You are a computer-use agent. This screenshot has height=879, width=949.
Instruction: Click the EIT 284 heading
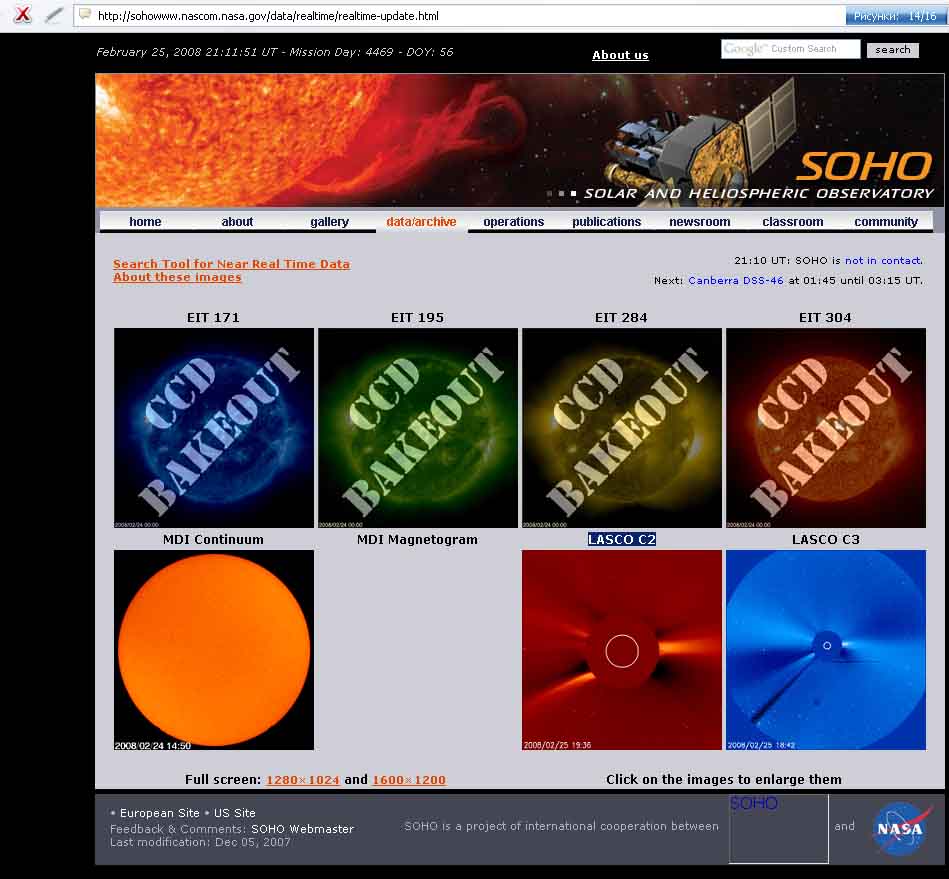(621, 318)
